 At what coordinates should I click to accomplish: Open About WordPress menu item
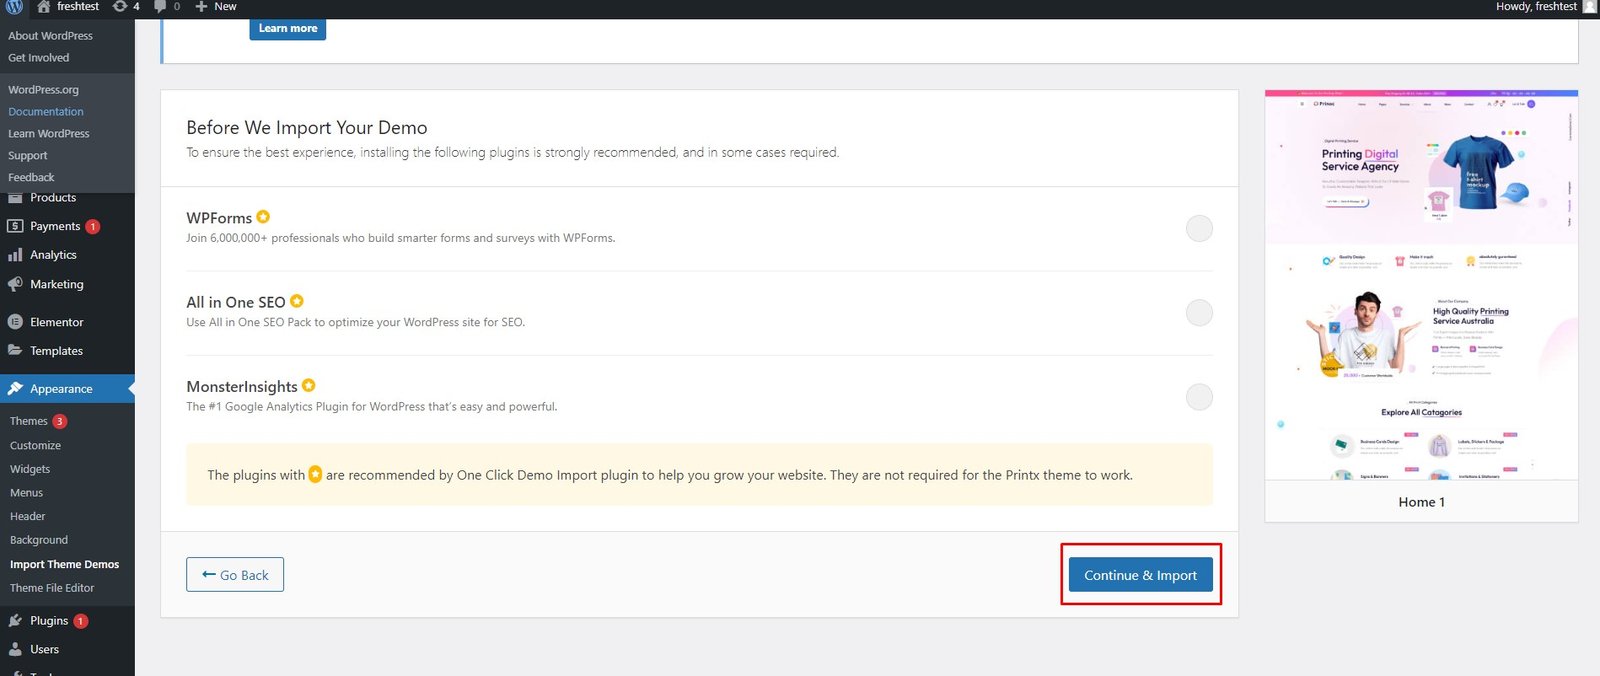click(50, 36)
